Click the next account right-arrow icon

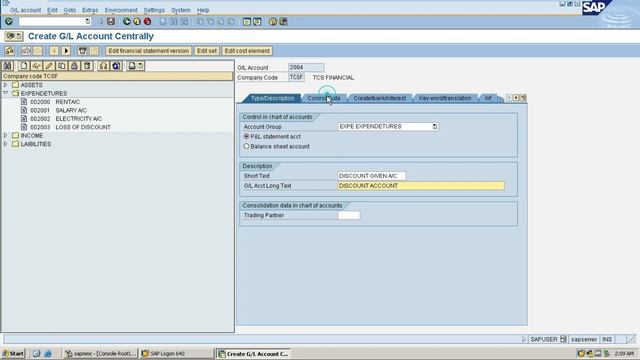[x=66, y=51]
